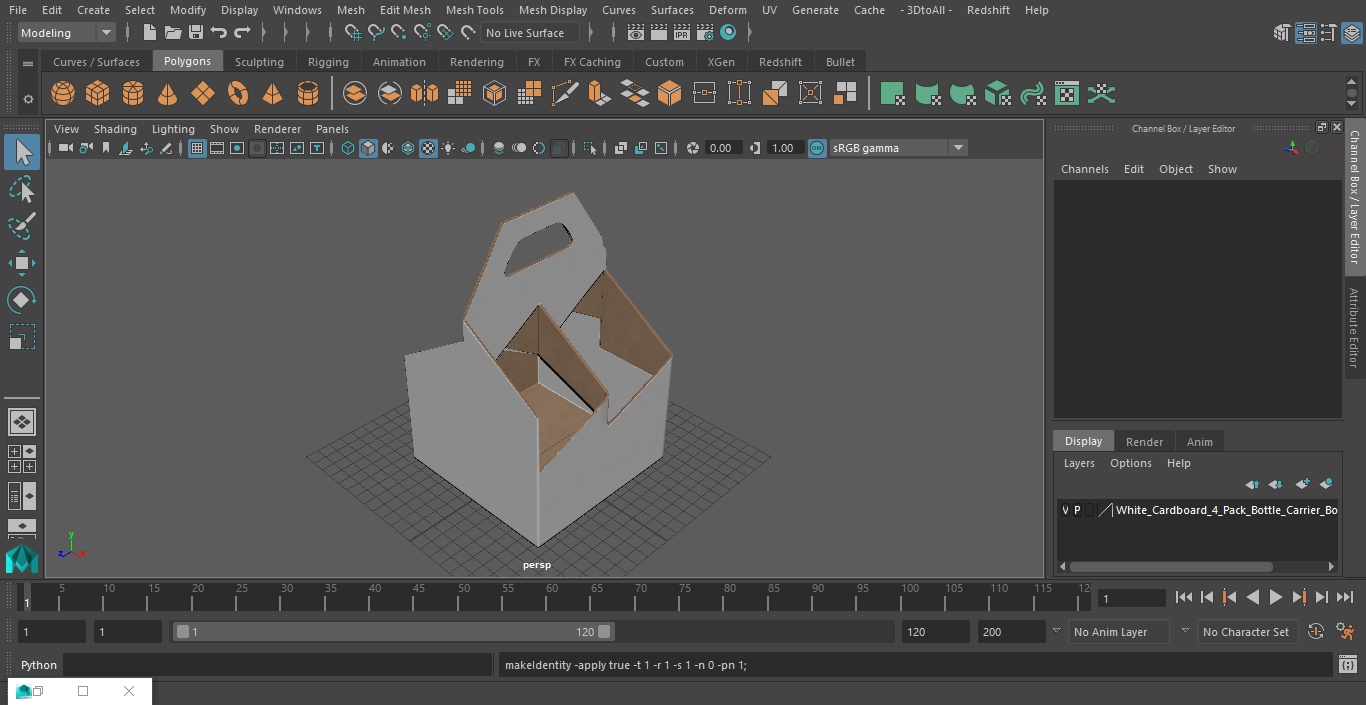Viewport: 1366px width, 705px height.
Task: Click the shelf settings gear icon
Action: (x=28, y=99)
